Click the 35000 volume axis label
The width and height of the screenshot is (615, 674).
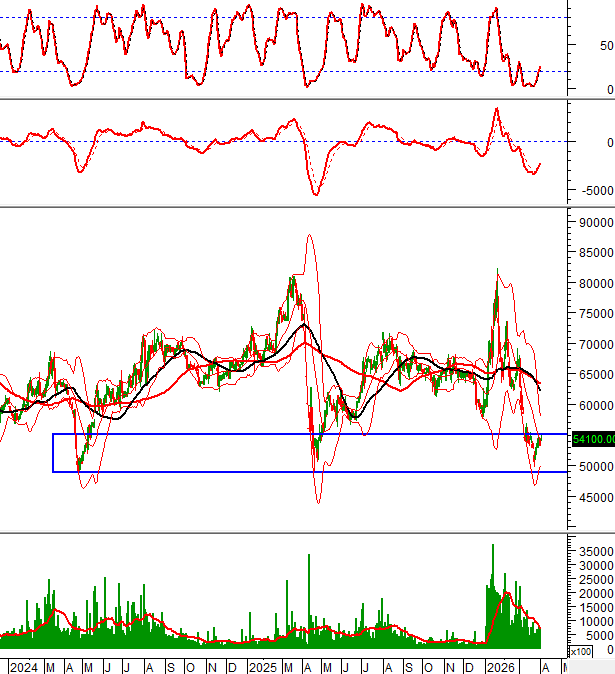click(594, 551)
